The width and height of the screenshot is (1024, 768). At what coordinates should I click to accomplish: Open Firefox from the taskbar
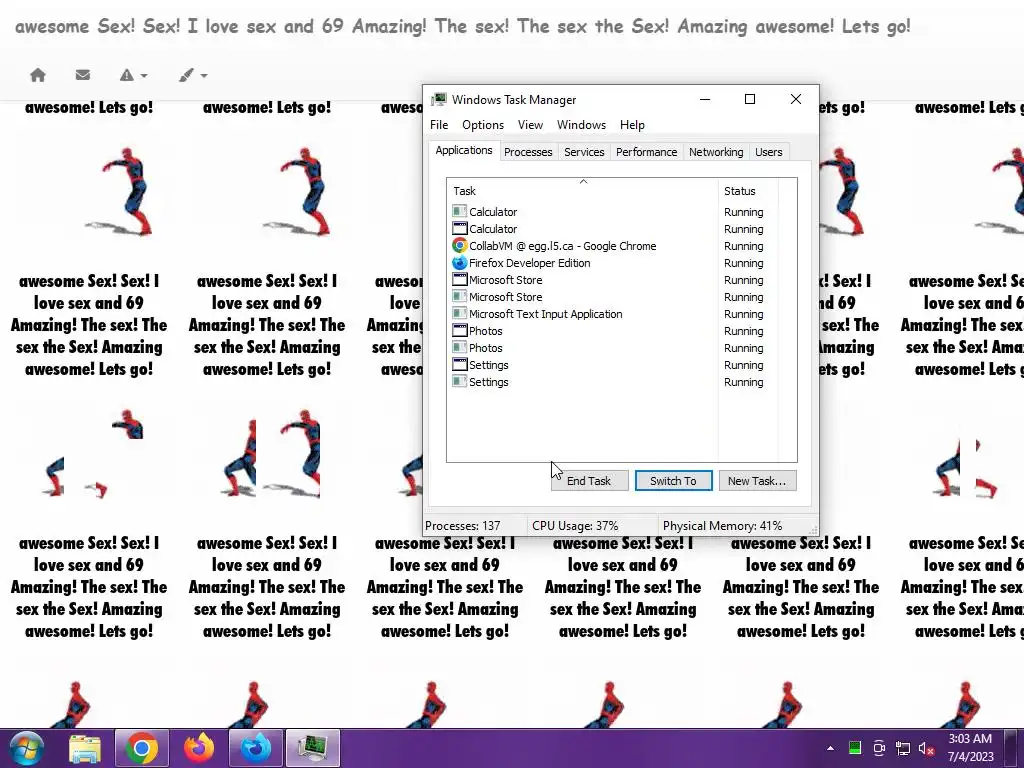pos(199,748)
